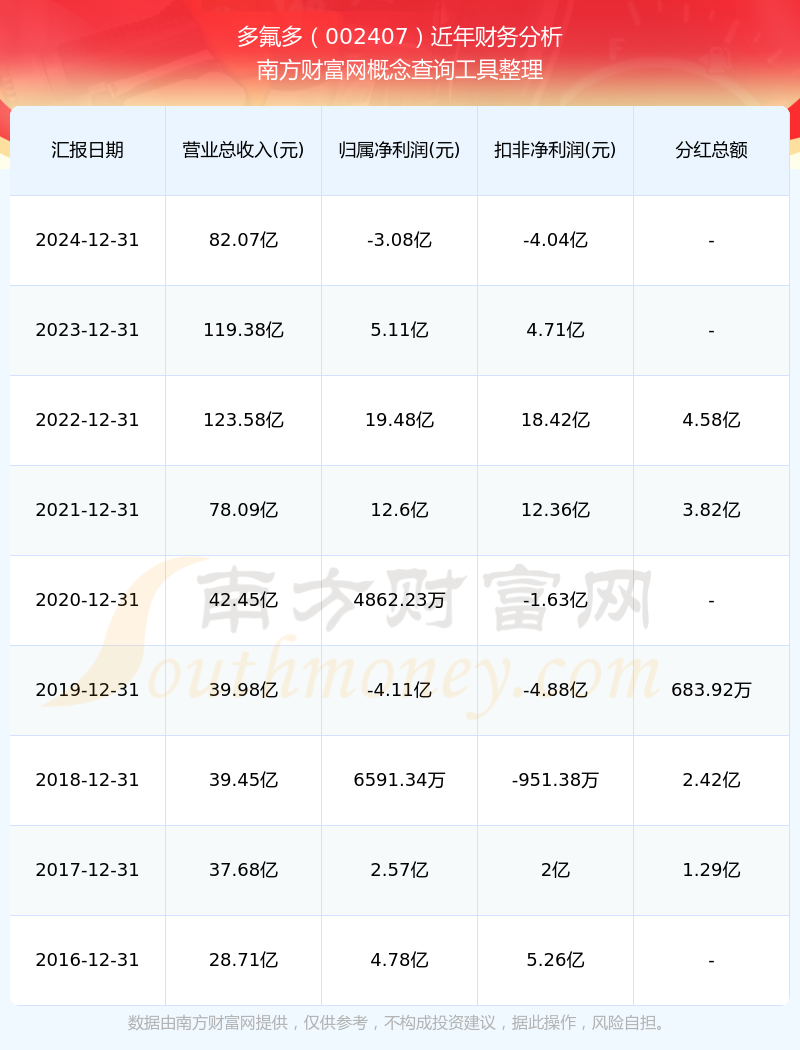The width and height of the screenshot is (800, 1050).
Task: Click net profit value -4.11亿
Action: 400,690
